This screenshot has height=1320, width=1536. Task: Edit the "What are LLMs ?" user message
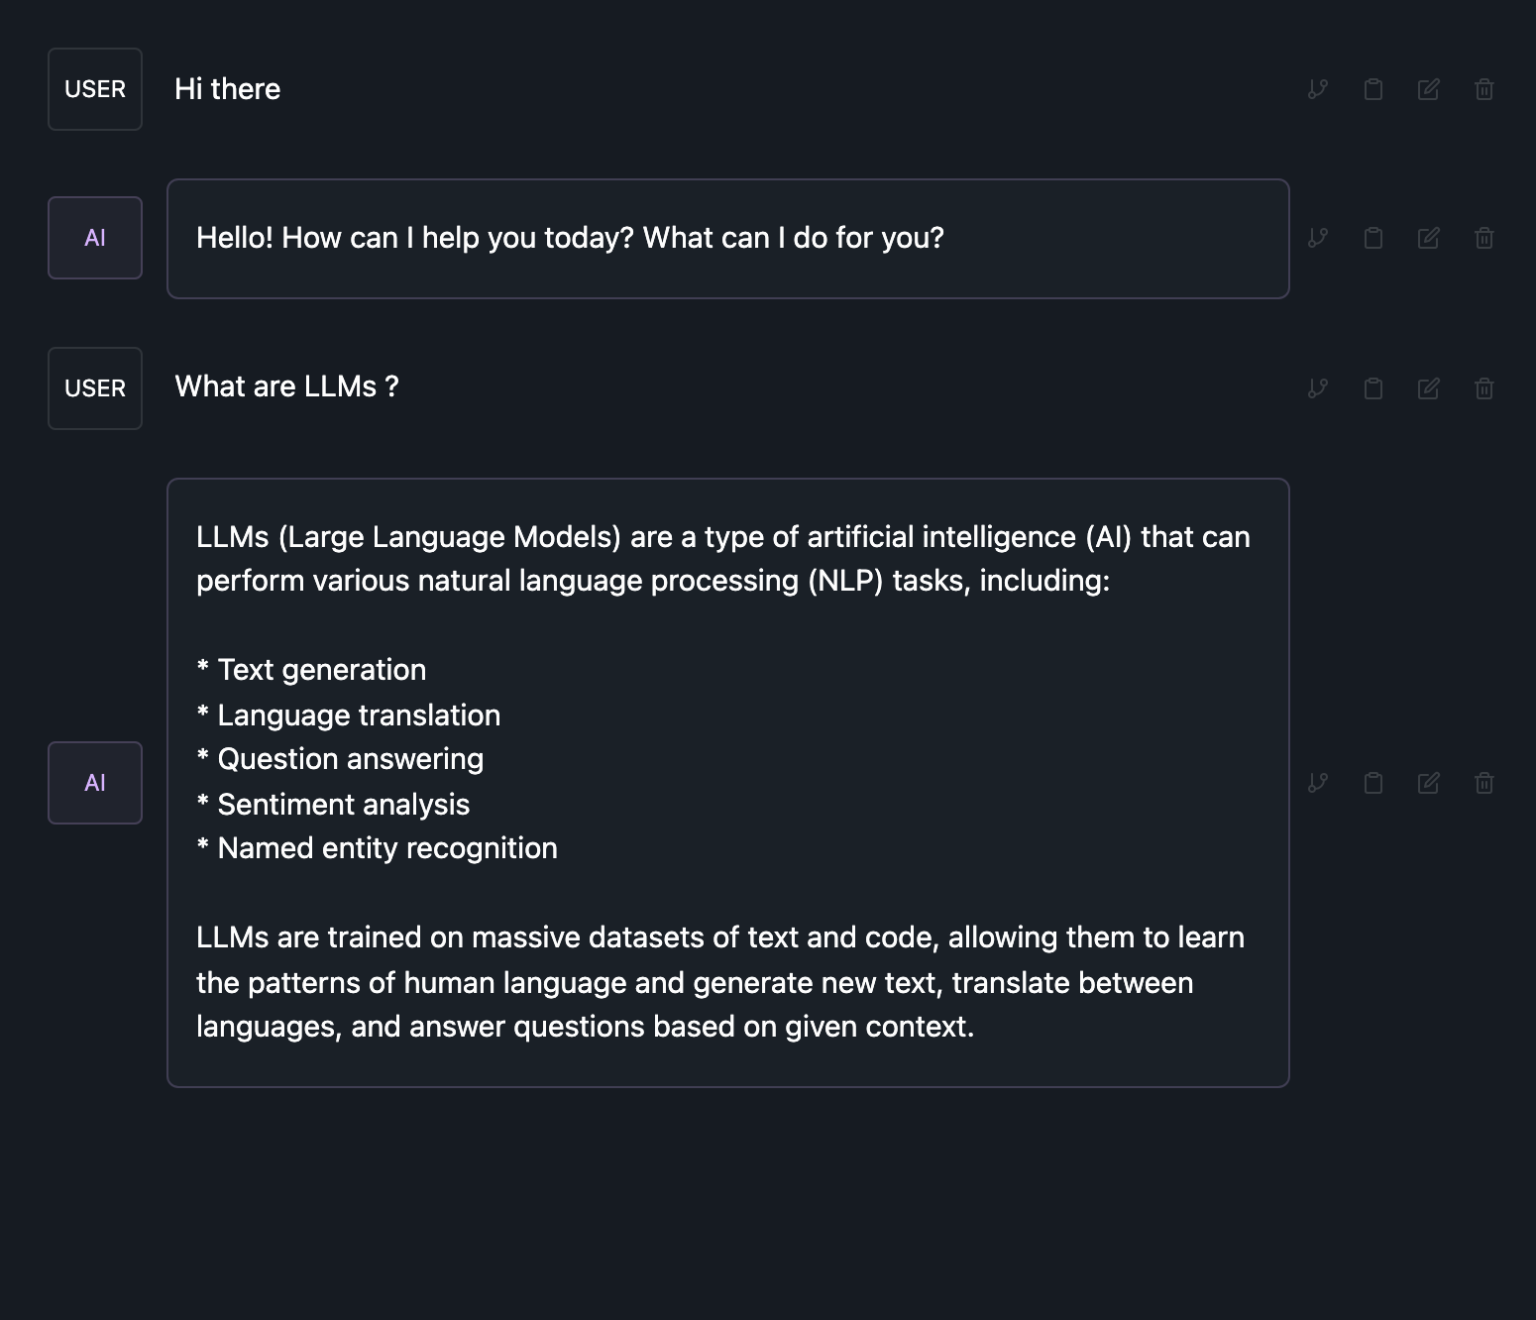pyautogui.click(x=1428, y=388)
